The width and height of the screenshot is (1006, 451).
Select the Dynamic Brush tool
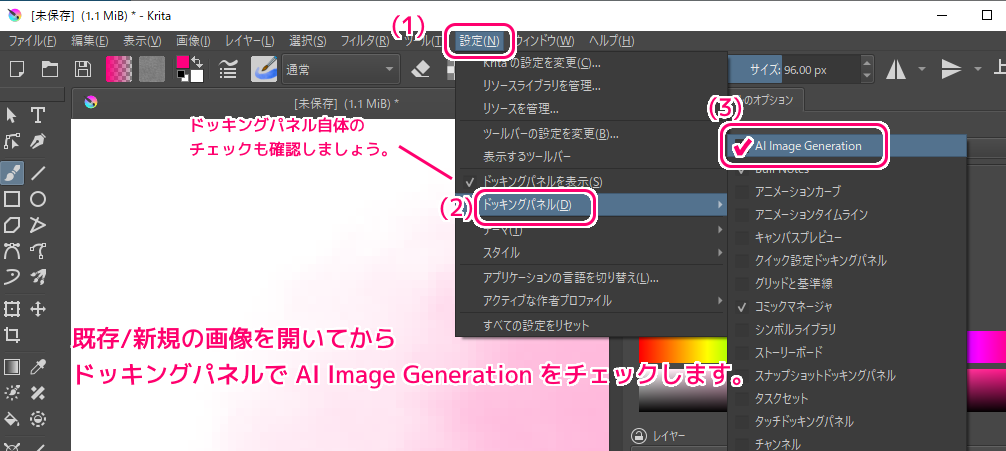[x=12, y=277]
